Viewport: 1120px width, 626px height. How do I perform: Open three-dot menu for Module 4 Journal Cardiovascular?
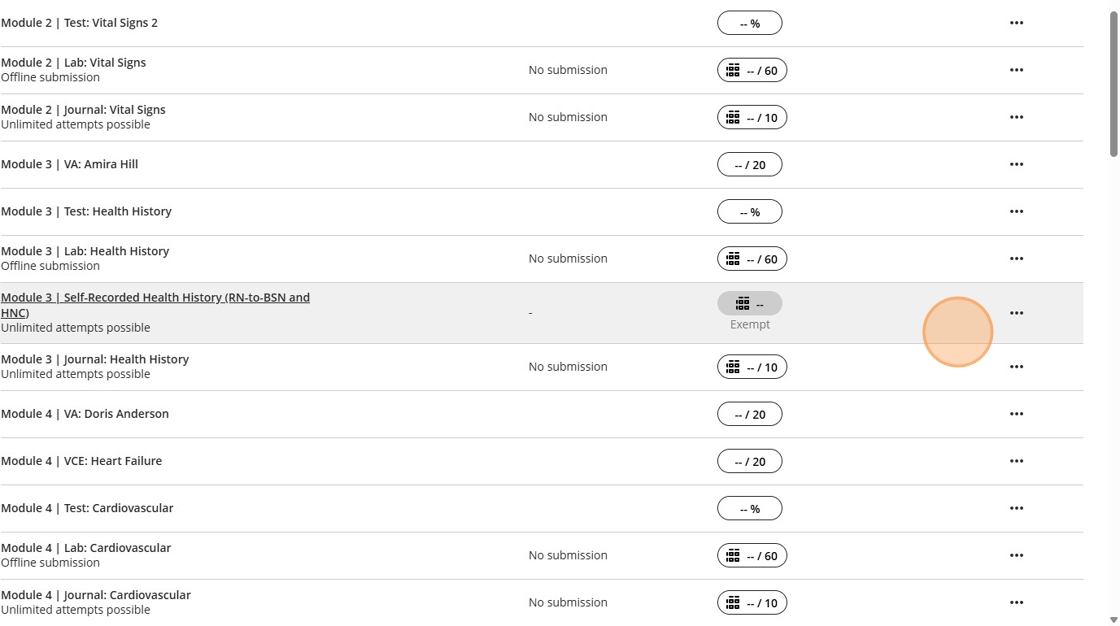pyautogui.click(x=1016, y=603)
